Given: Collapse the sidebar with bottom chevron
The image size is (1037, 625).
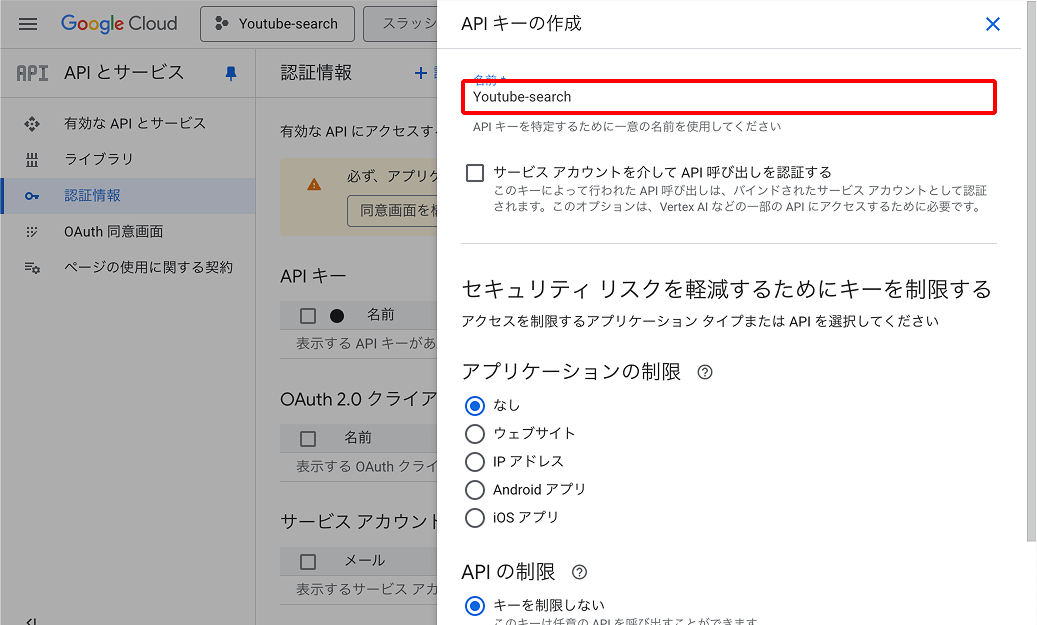Looking at the screenshot, I should (31, 620).
